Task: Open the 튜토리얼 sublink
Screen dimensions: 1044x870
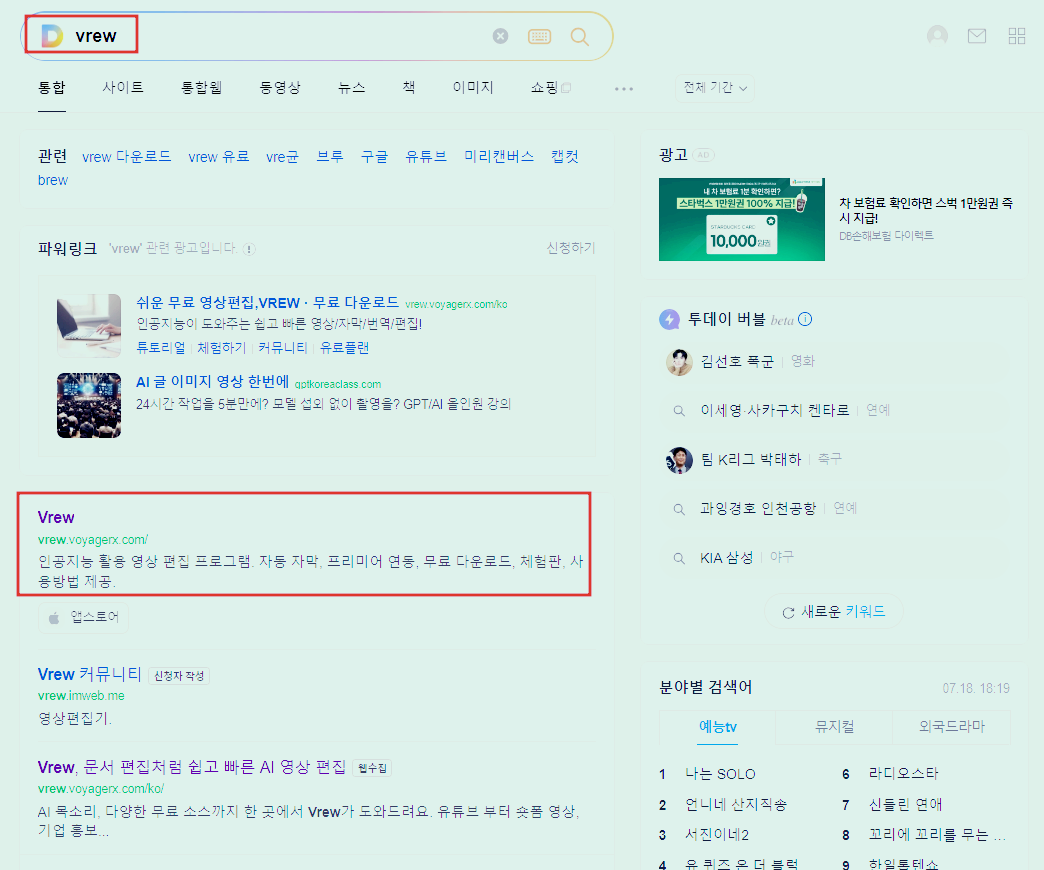Action: 160,347
